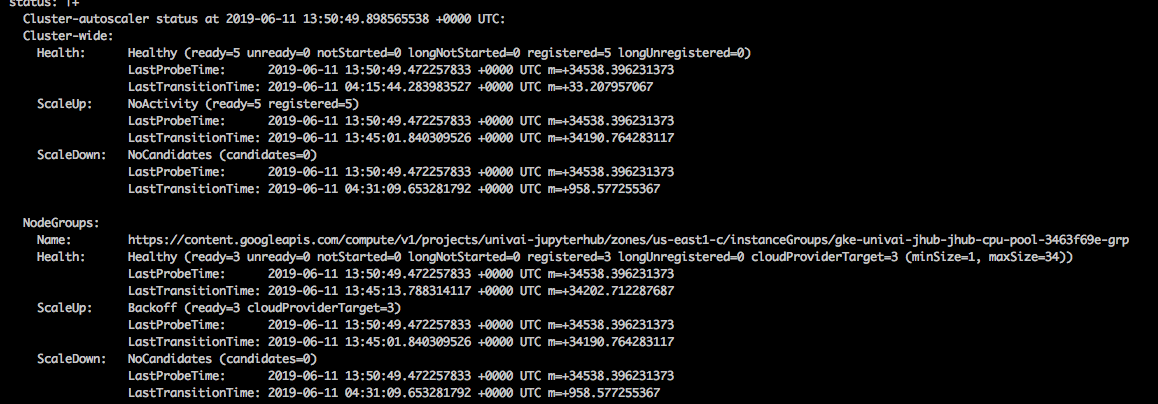Select the cluster-wide Health label
The width and height of the screenshot is (1158, 404).
[x=61, y=53]
